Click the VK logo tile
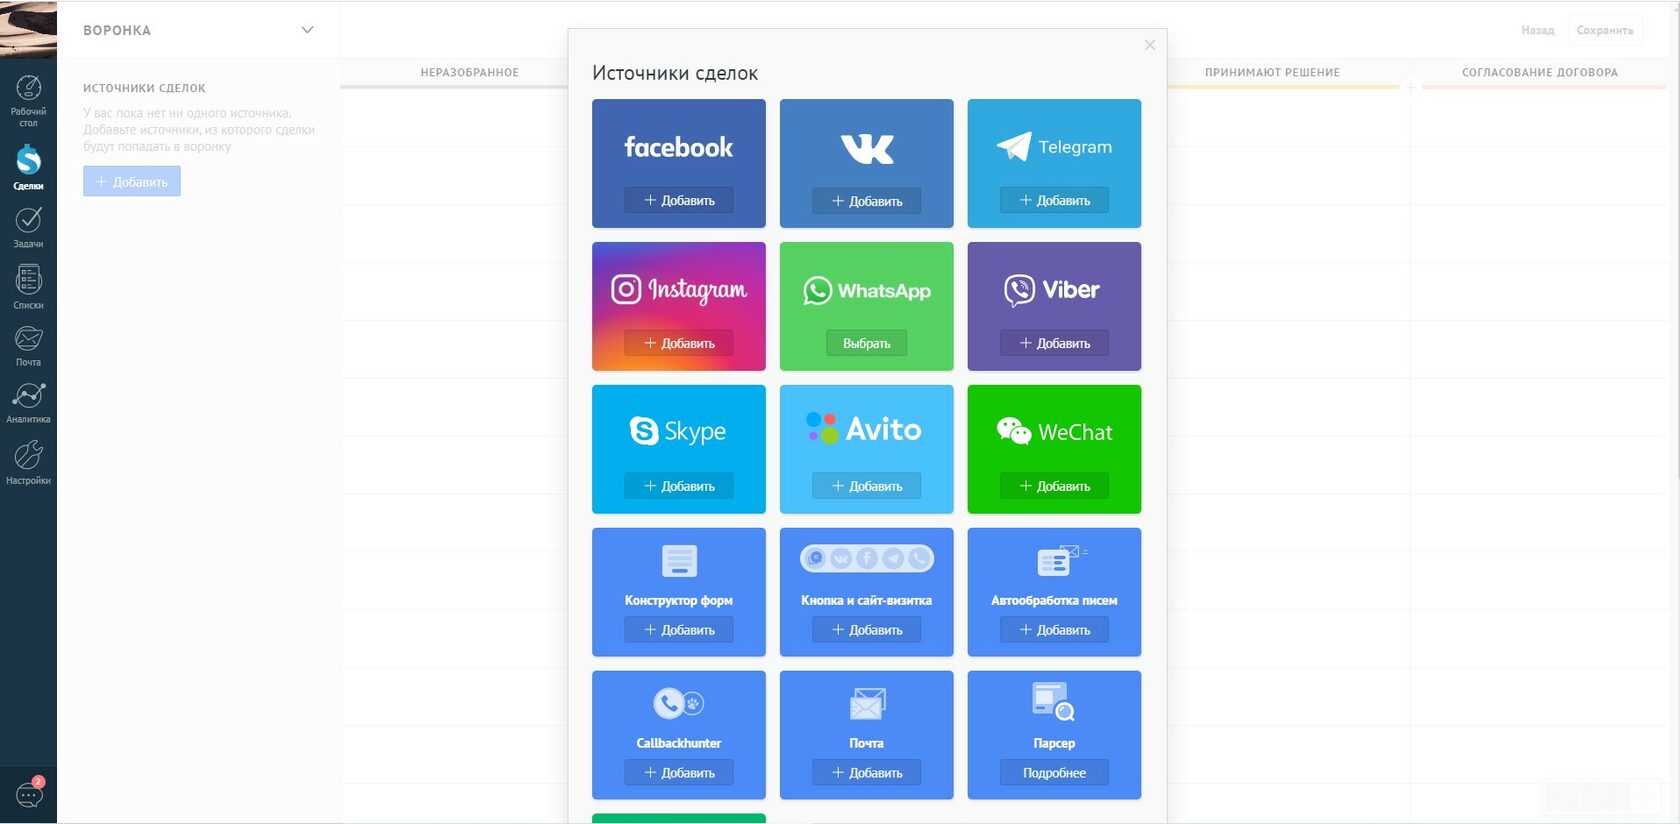This screenshot has height=824, width=1680. point(867,149)
